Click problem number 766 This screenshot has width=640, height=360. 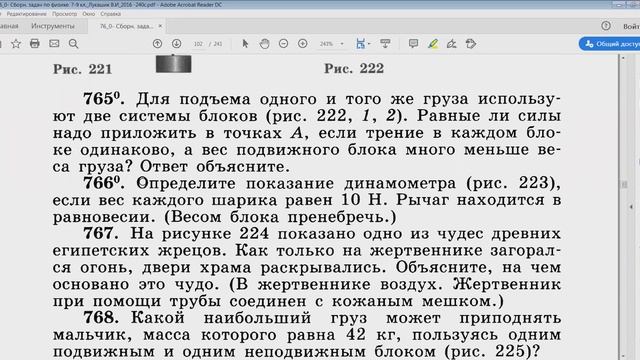pos(104,183)
